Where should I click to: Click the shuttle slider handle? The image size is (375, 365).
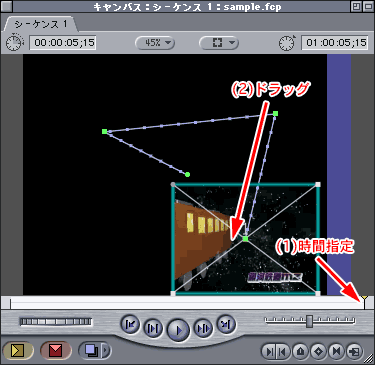310,321
